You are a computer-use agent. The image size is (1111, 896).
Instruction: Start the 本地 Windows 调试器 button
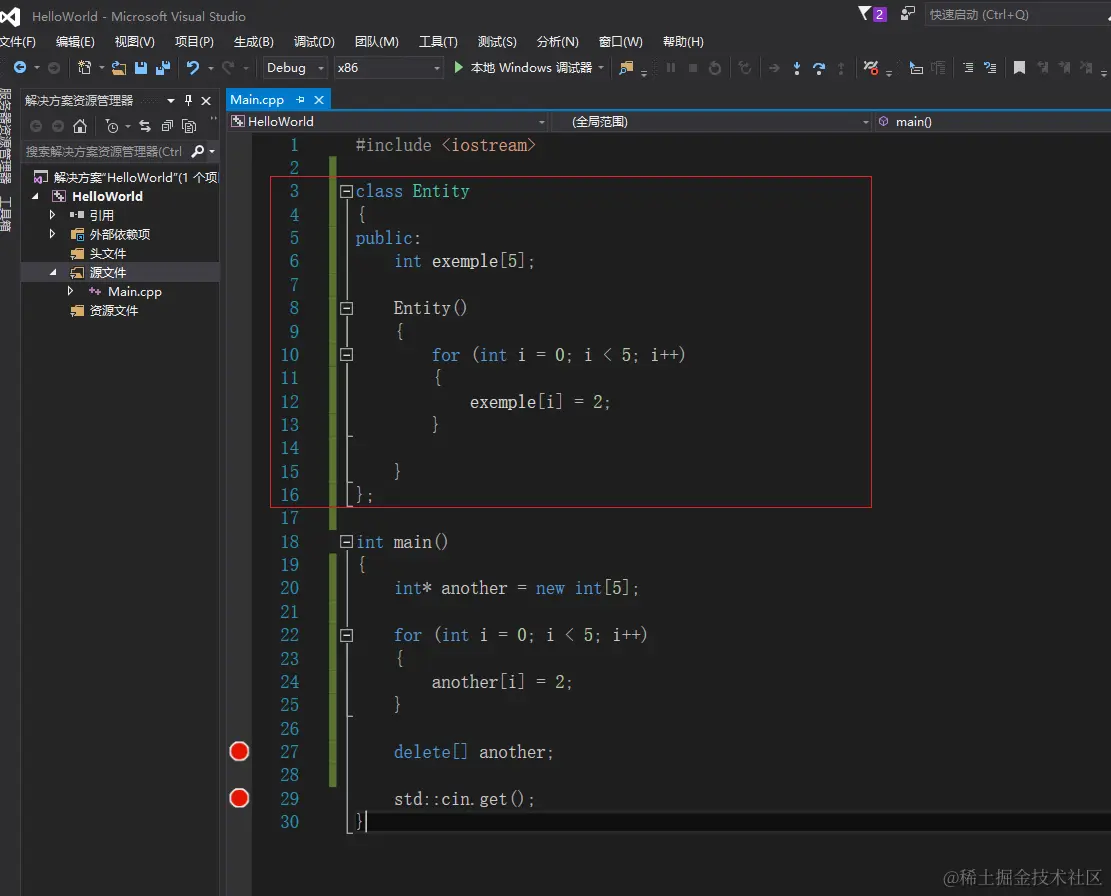[523, 68]
